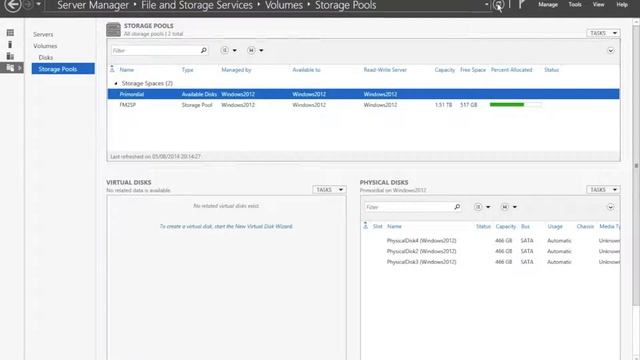Open the notifications flag icon

point(521,5)
